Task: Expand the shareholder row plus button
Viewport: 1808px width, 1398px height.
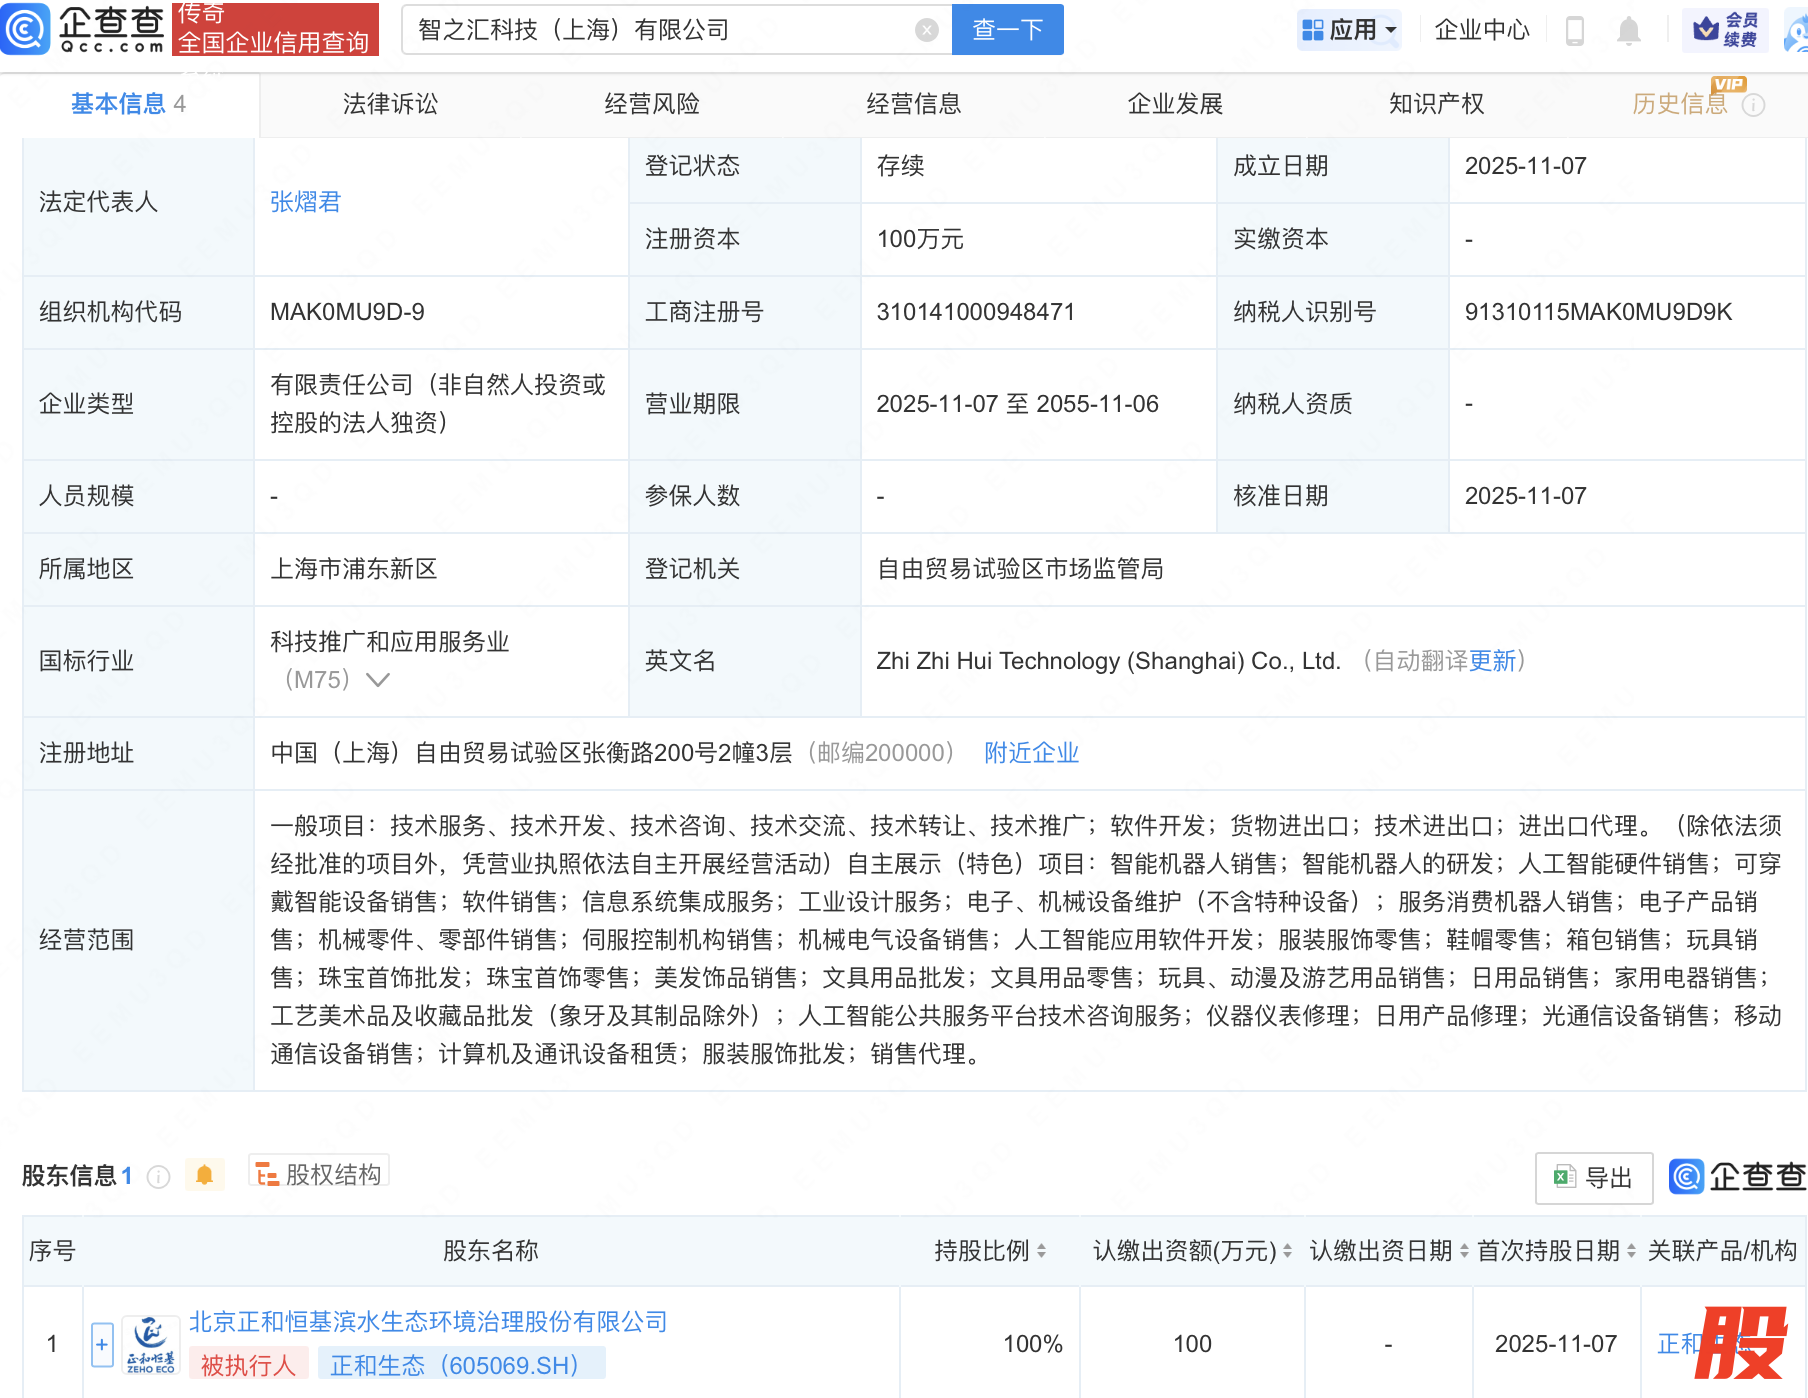Action: pyautogui.click(x=102, y=1344)
